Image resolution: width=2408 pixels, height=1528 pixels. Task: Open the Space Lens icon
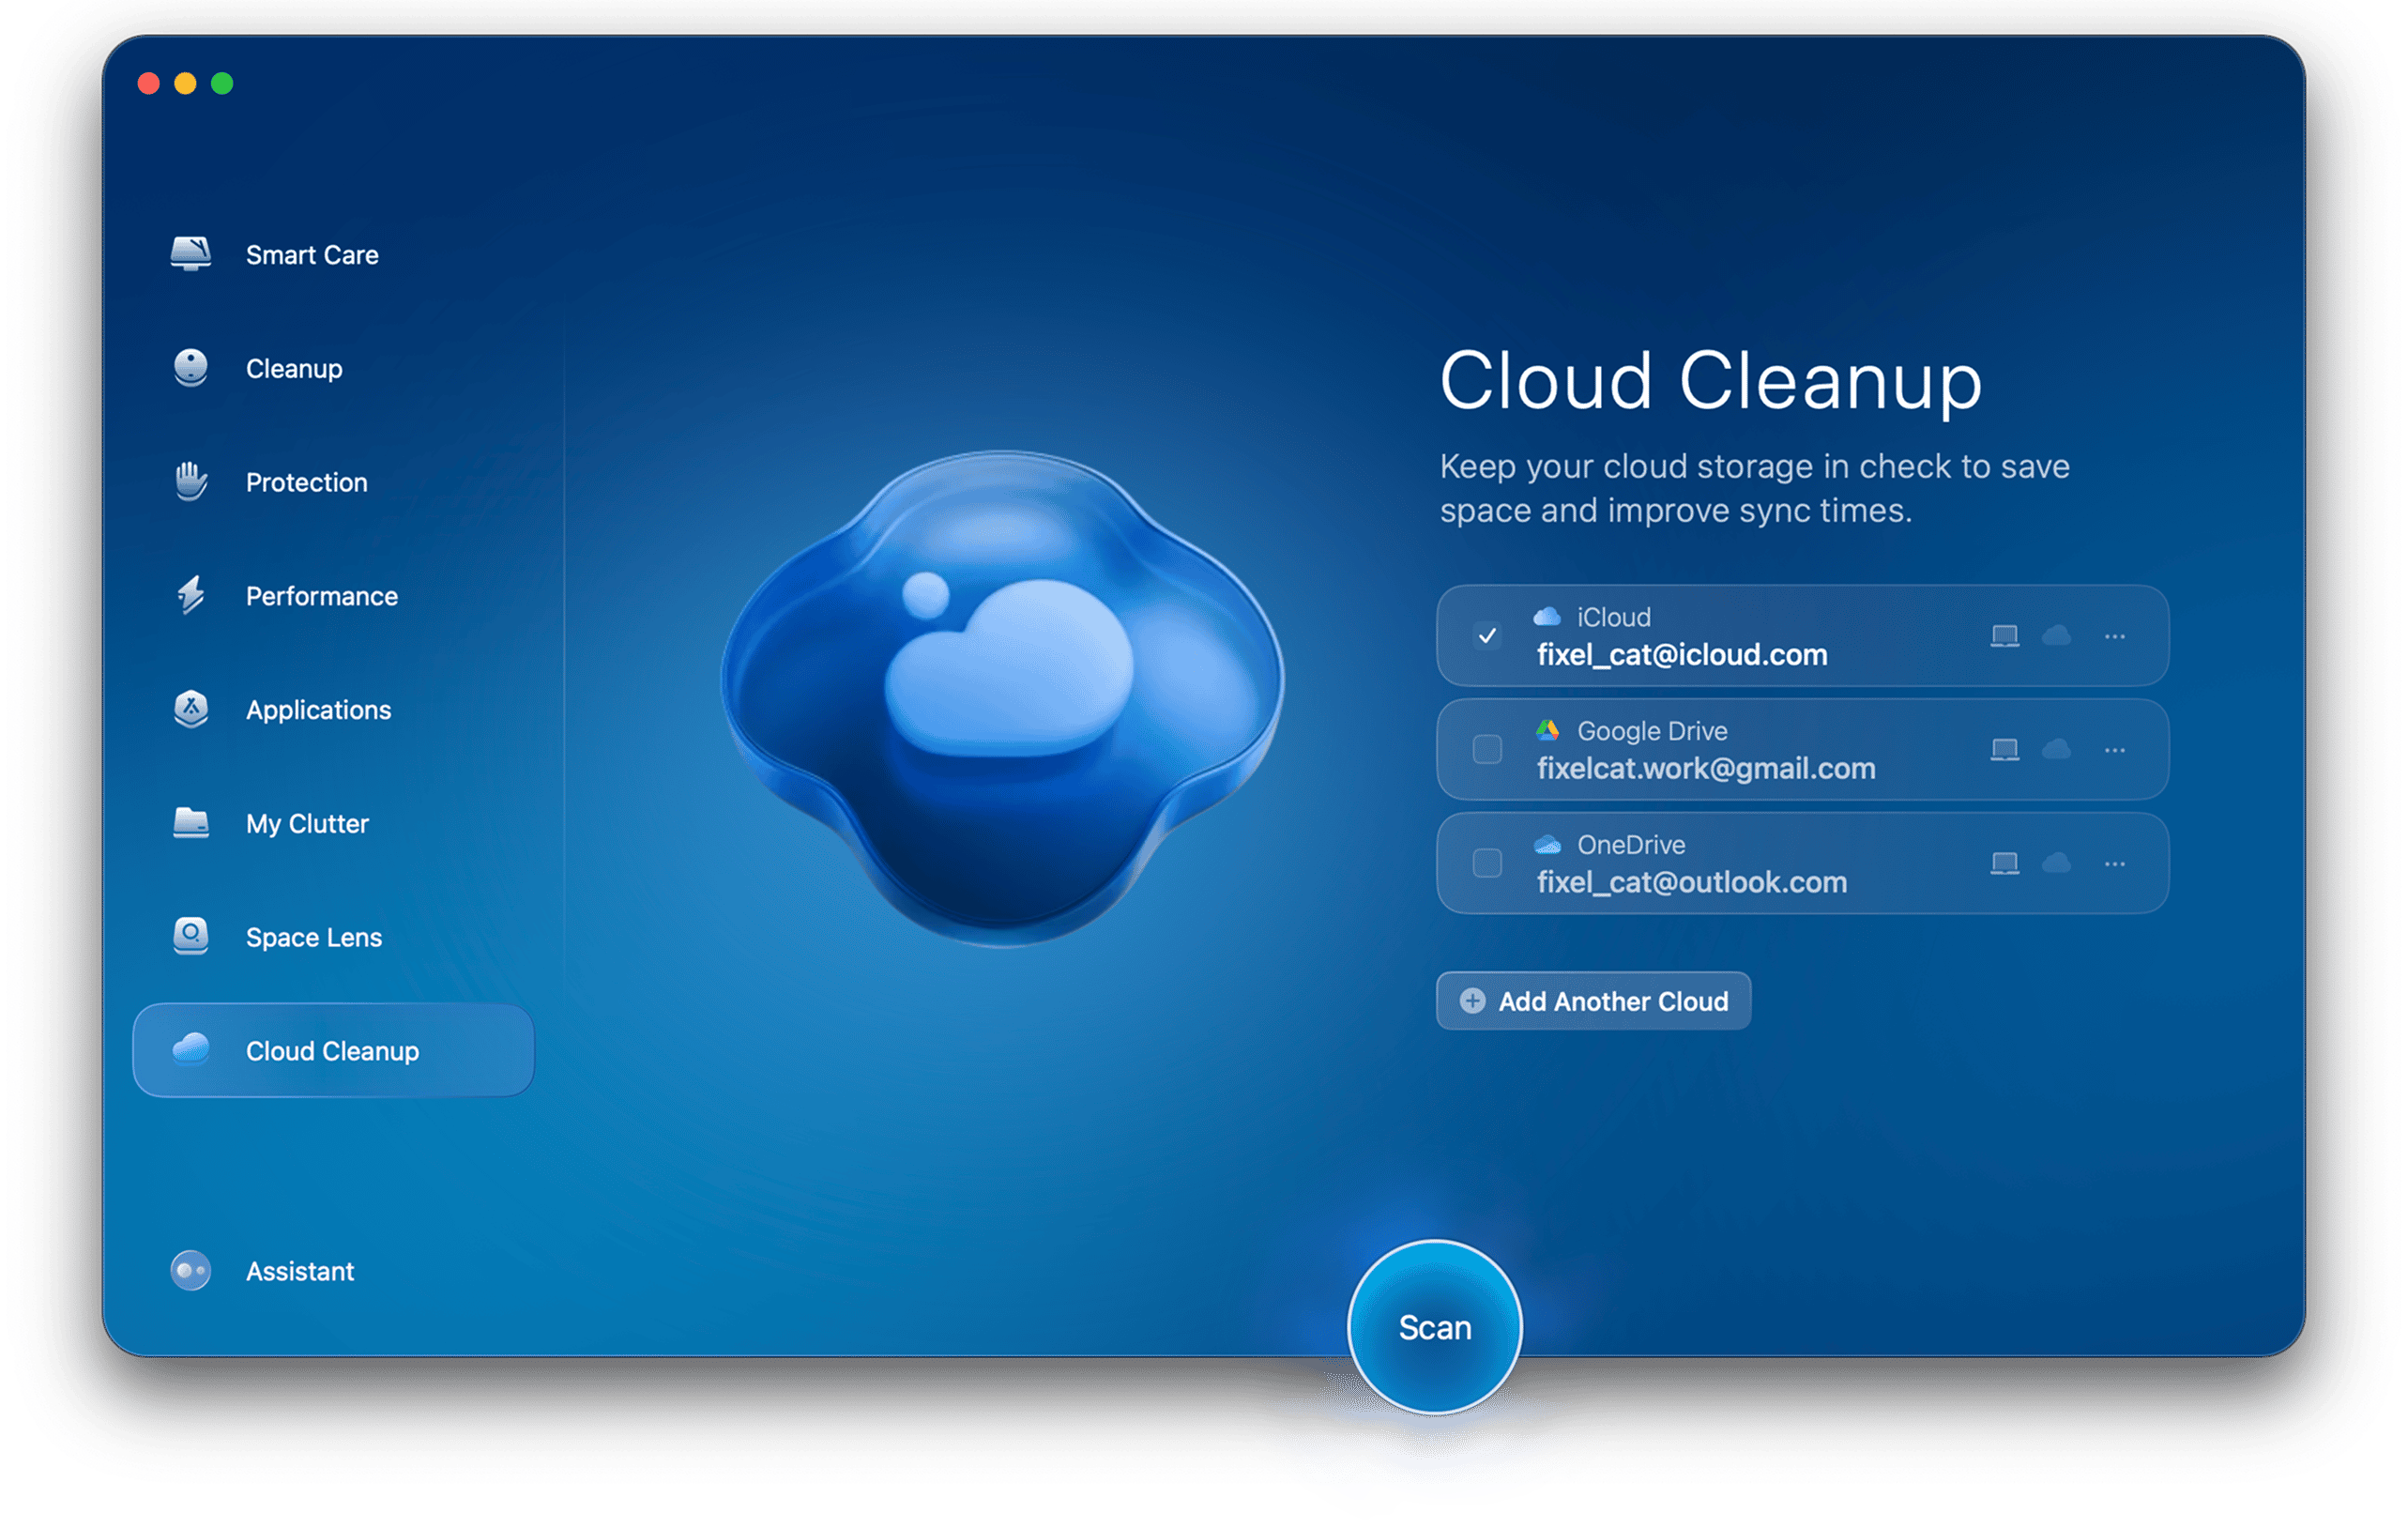point(190,937)
